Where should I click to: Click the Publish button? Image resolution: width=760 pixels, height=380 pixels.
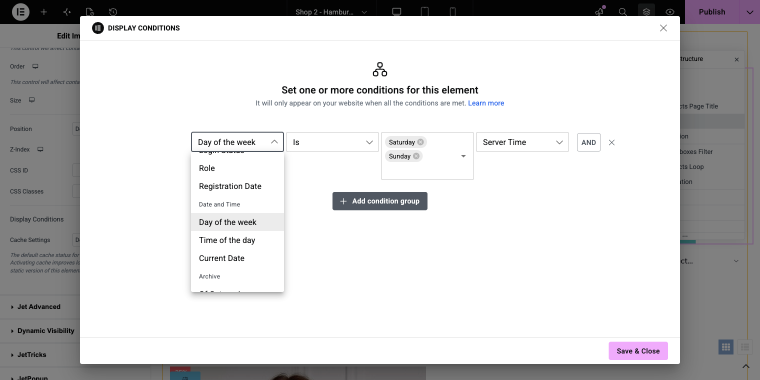[712, 12]
